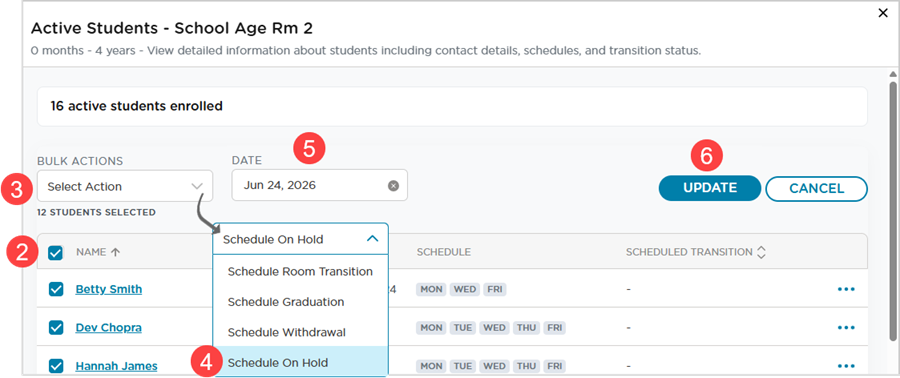Screen dimensions: 900x378
Task: Sort by name using arrow icon
Action: click(115, 252)
